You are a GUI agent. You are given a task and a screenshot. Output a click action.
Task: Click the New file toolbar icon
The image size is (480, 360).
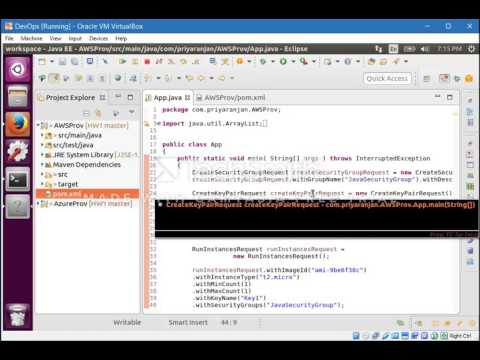pyautogui.click(x=42, y=61)
